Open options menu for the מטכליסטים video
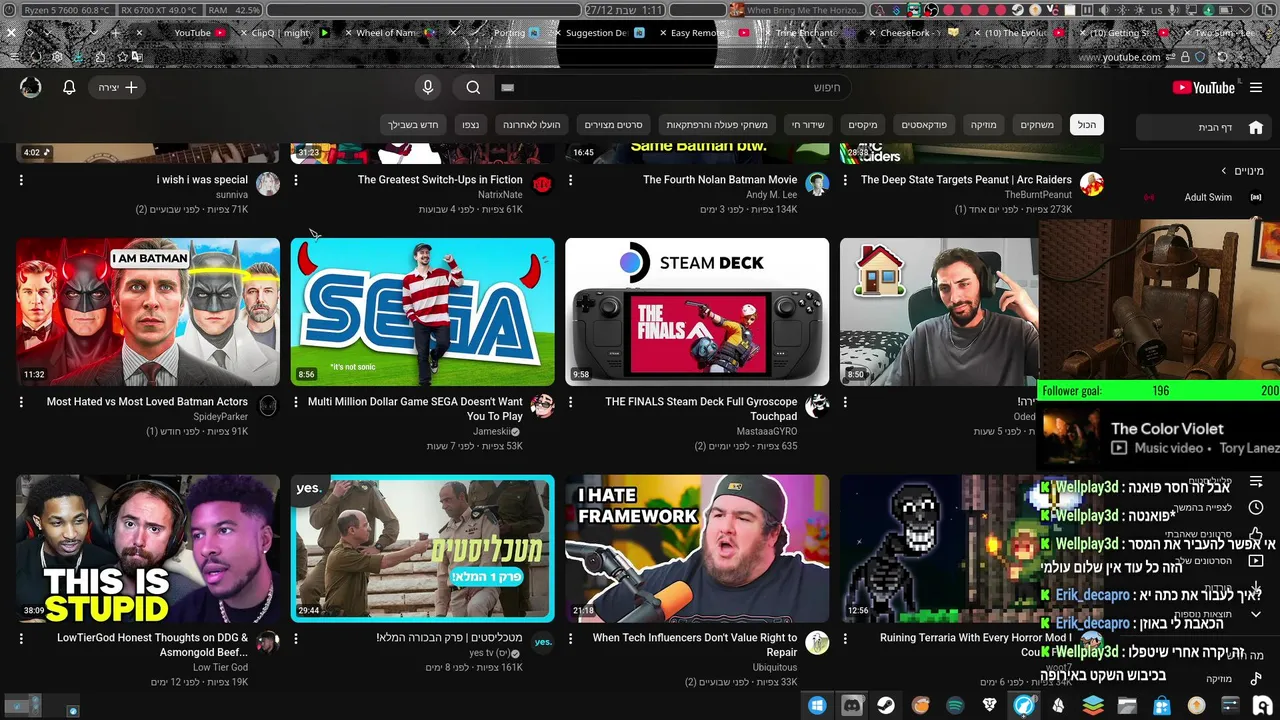This screenshot has height=720, width=1280. point(296,638)
